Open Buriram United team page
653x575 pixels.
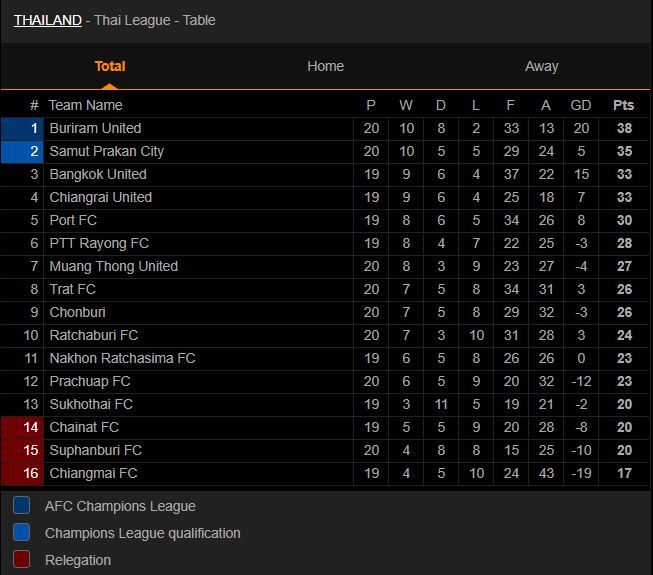coord(95,128)
